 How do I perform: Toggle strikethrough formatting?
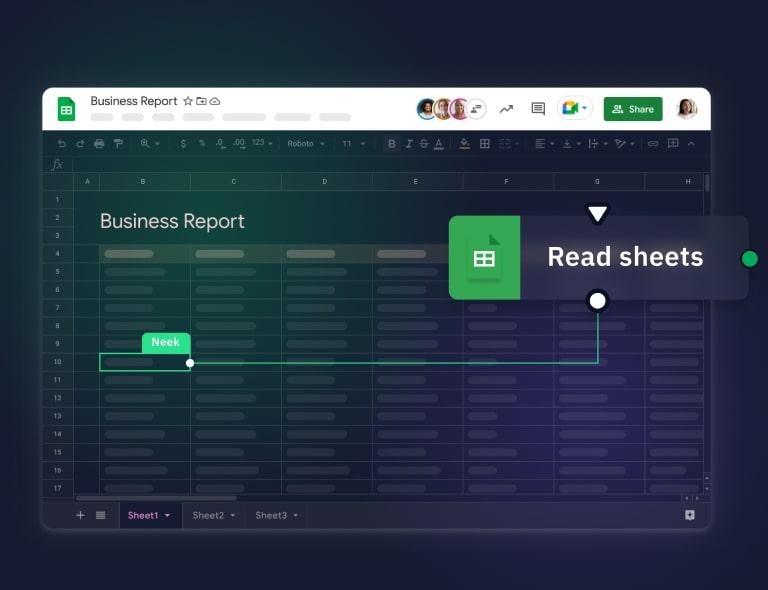[424, 144]
